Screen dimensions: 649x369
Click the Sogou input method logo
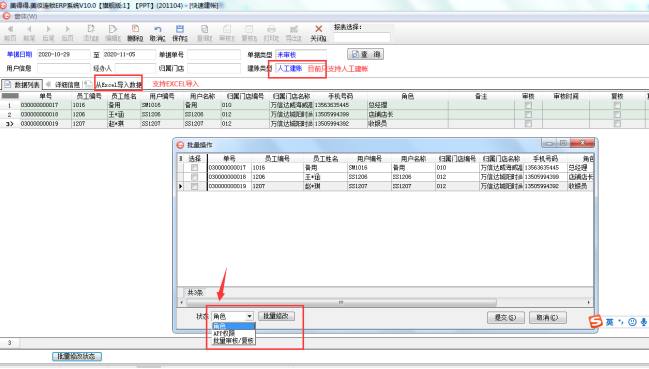pyautogui.click(x=596, y=321)
